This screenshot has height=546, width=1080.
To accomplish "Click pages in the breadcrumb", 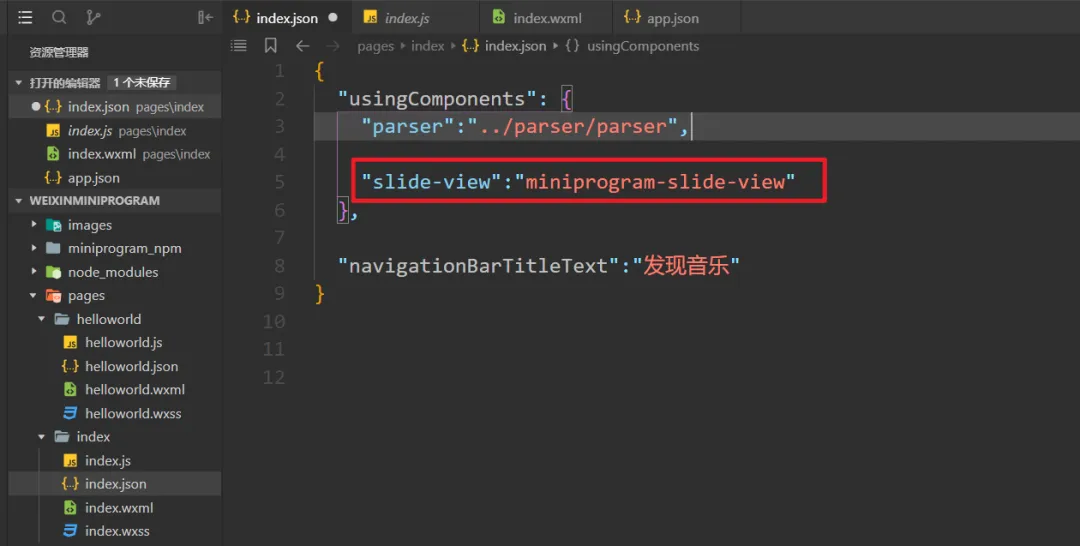I will (375, 46).
